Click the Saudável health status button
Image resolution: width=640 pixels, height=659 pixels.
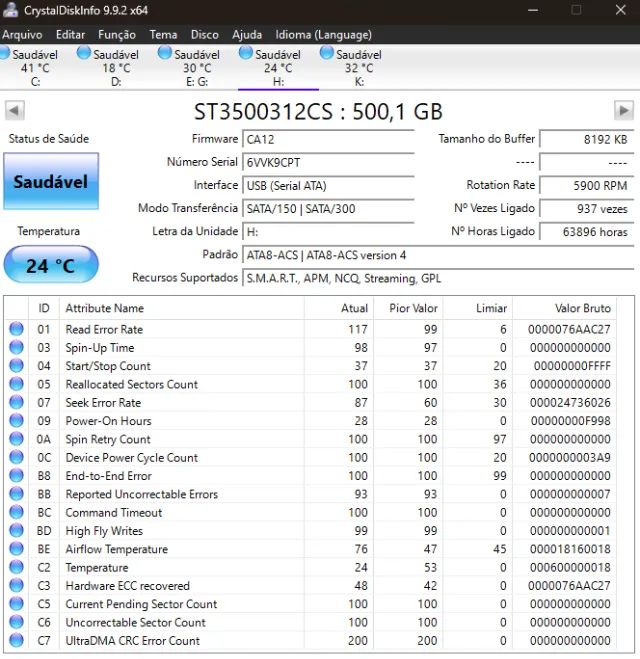coord(51,181)
